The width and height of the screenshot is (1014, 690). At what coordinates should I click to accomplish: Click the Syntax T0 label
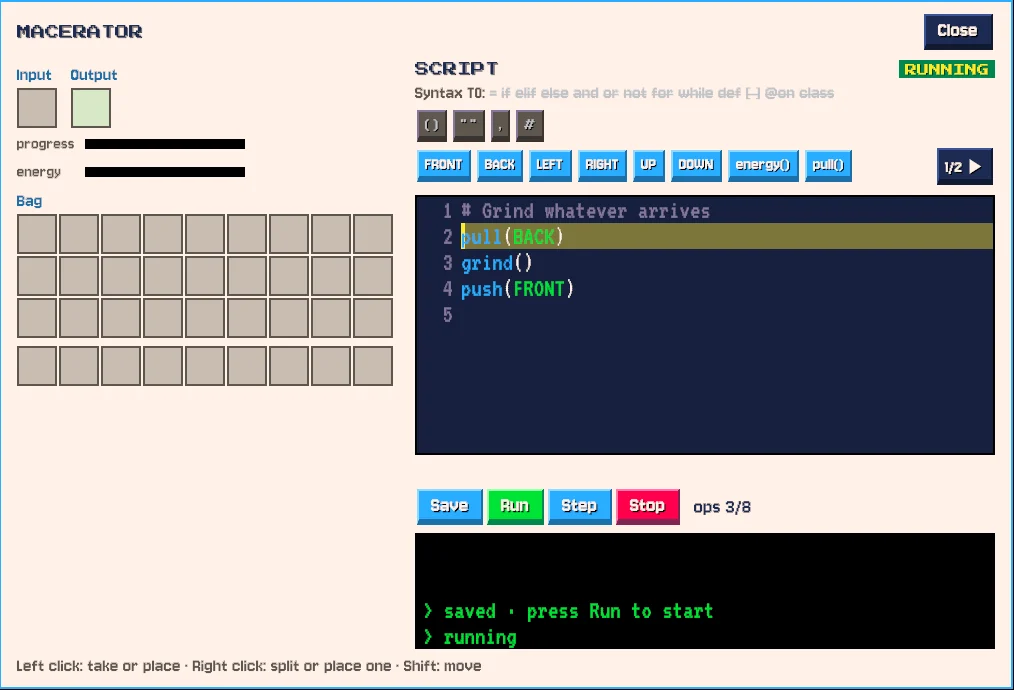pyautogui.click(x=449, y=93)
